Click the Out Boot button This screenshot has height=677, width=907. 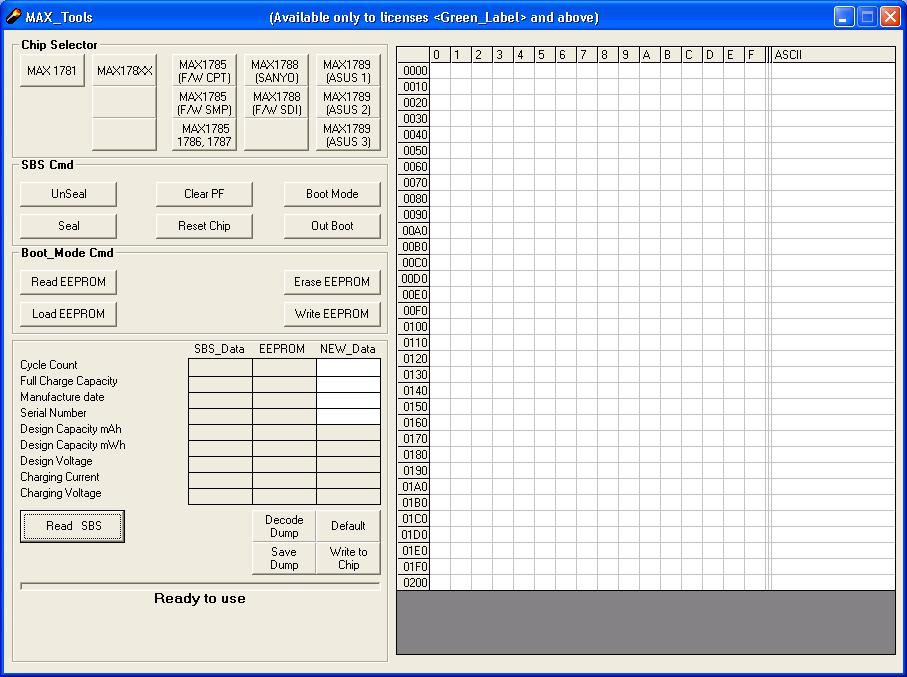click(x=332, y=226)
